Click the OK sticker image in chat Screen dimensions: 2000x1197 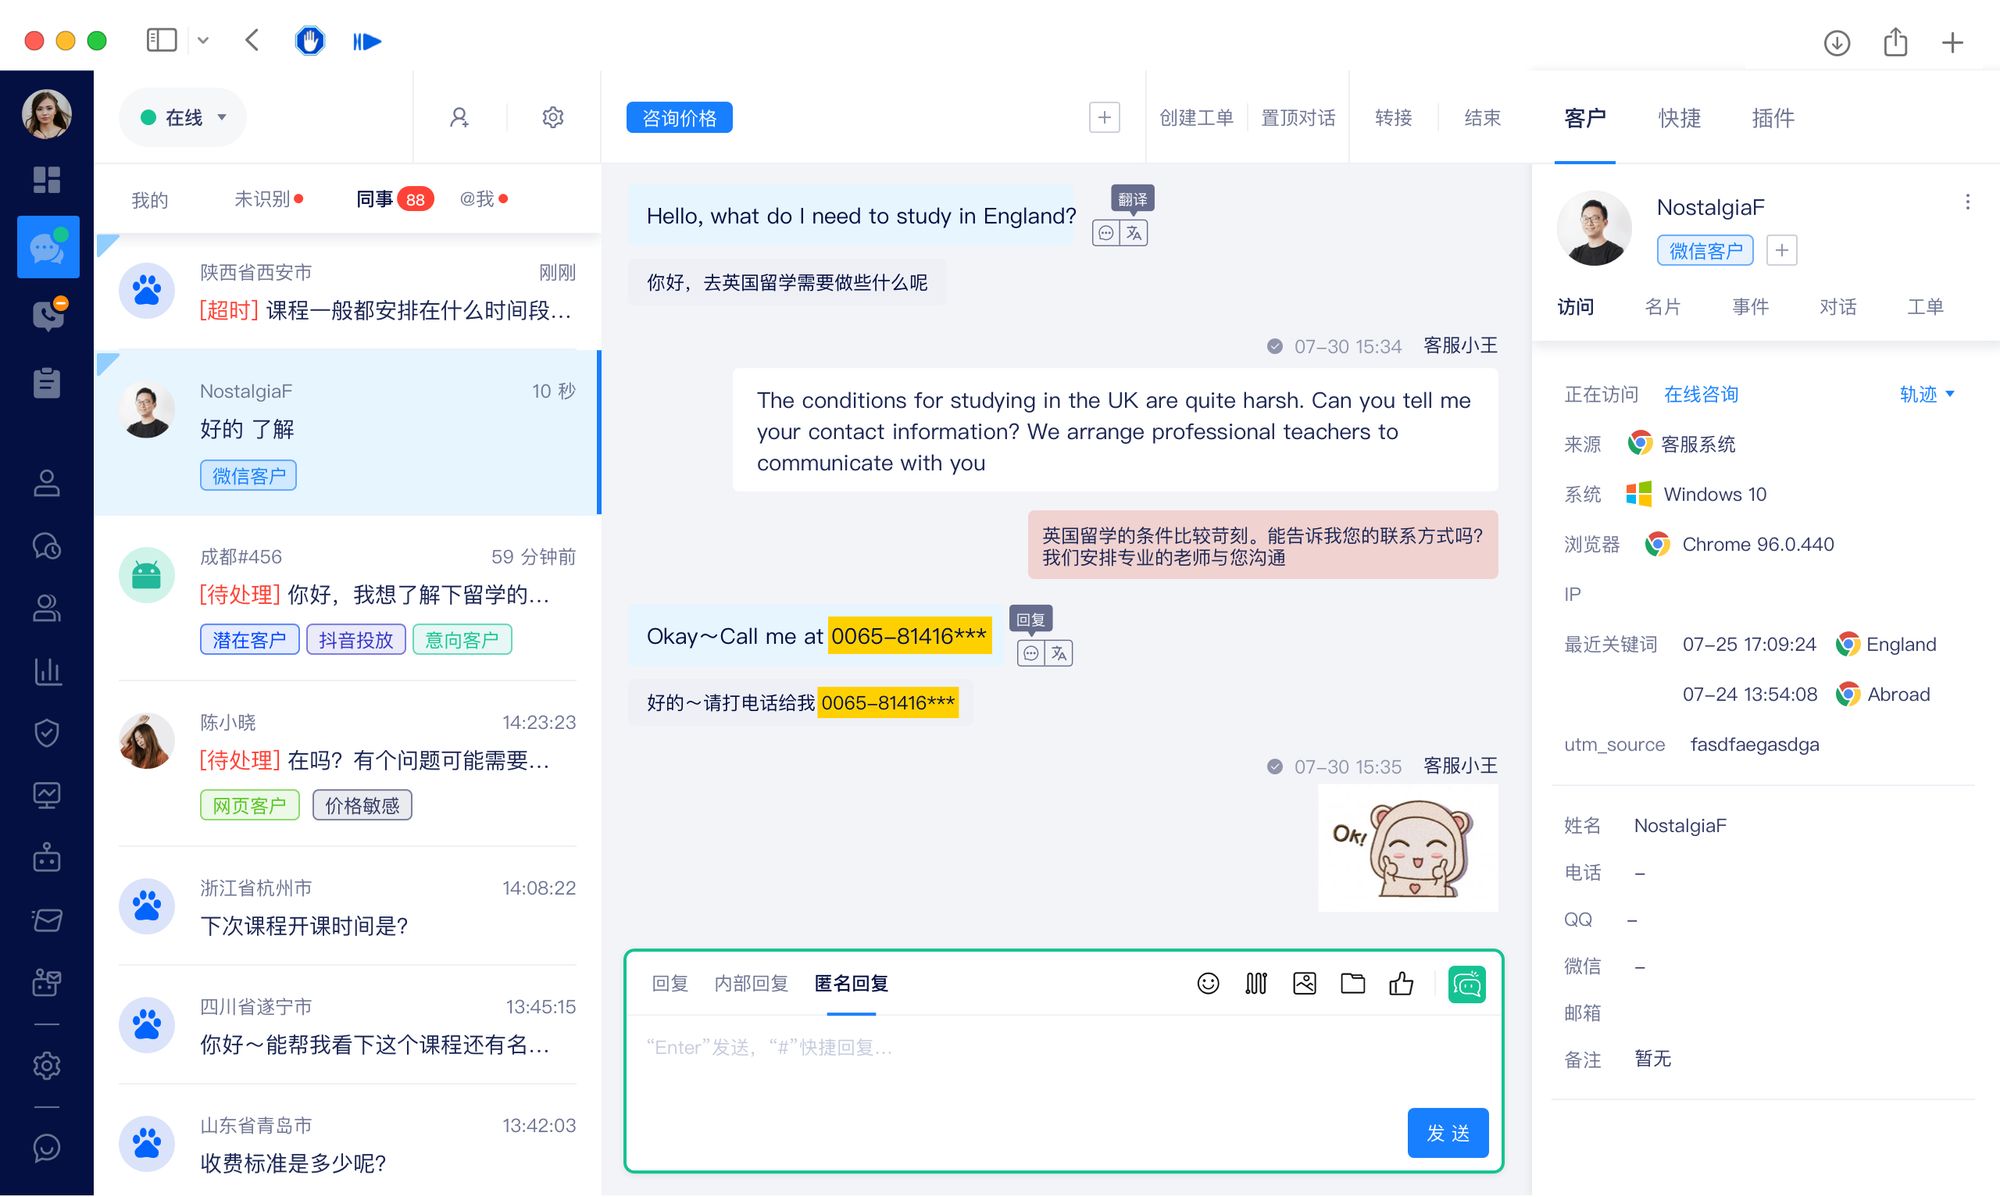tap(1408, 848)
